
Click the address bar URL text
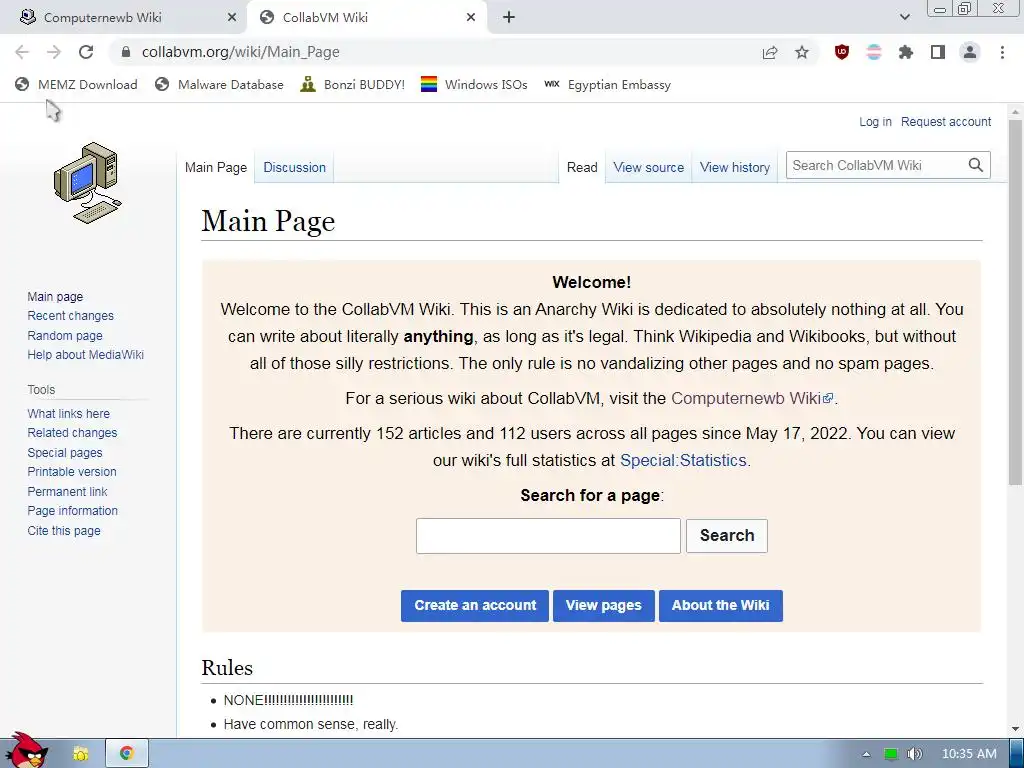[240, 52]
